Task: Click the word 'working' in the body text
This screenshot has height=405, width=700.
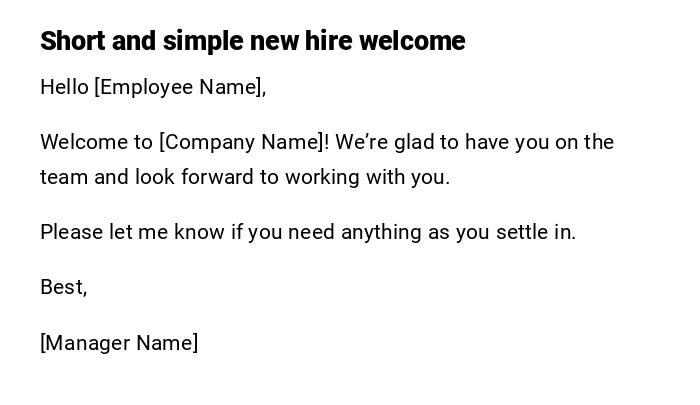Action: point(321,177)
